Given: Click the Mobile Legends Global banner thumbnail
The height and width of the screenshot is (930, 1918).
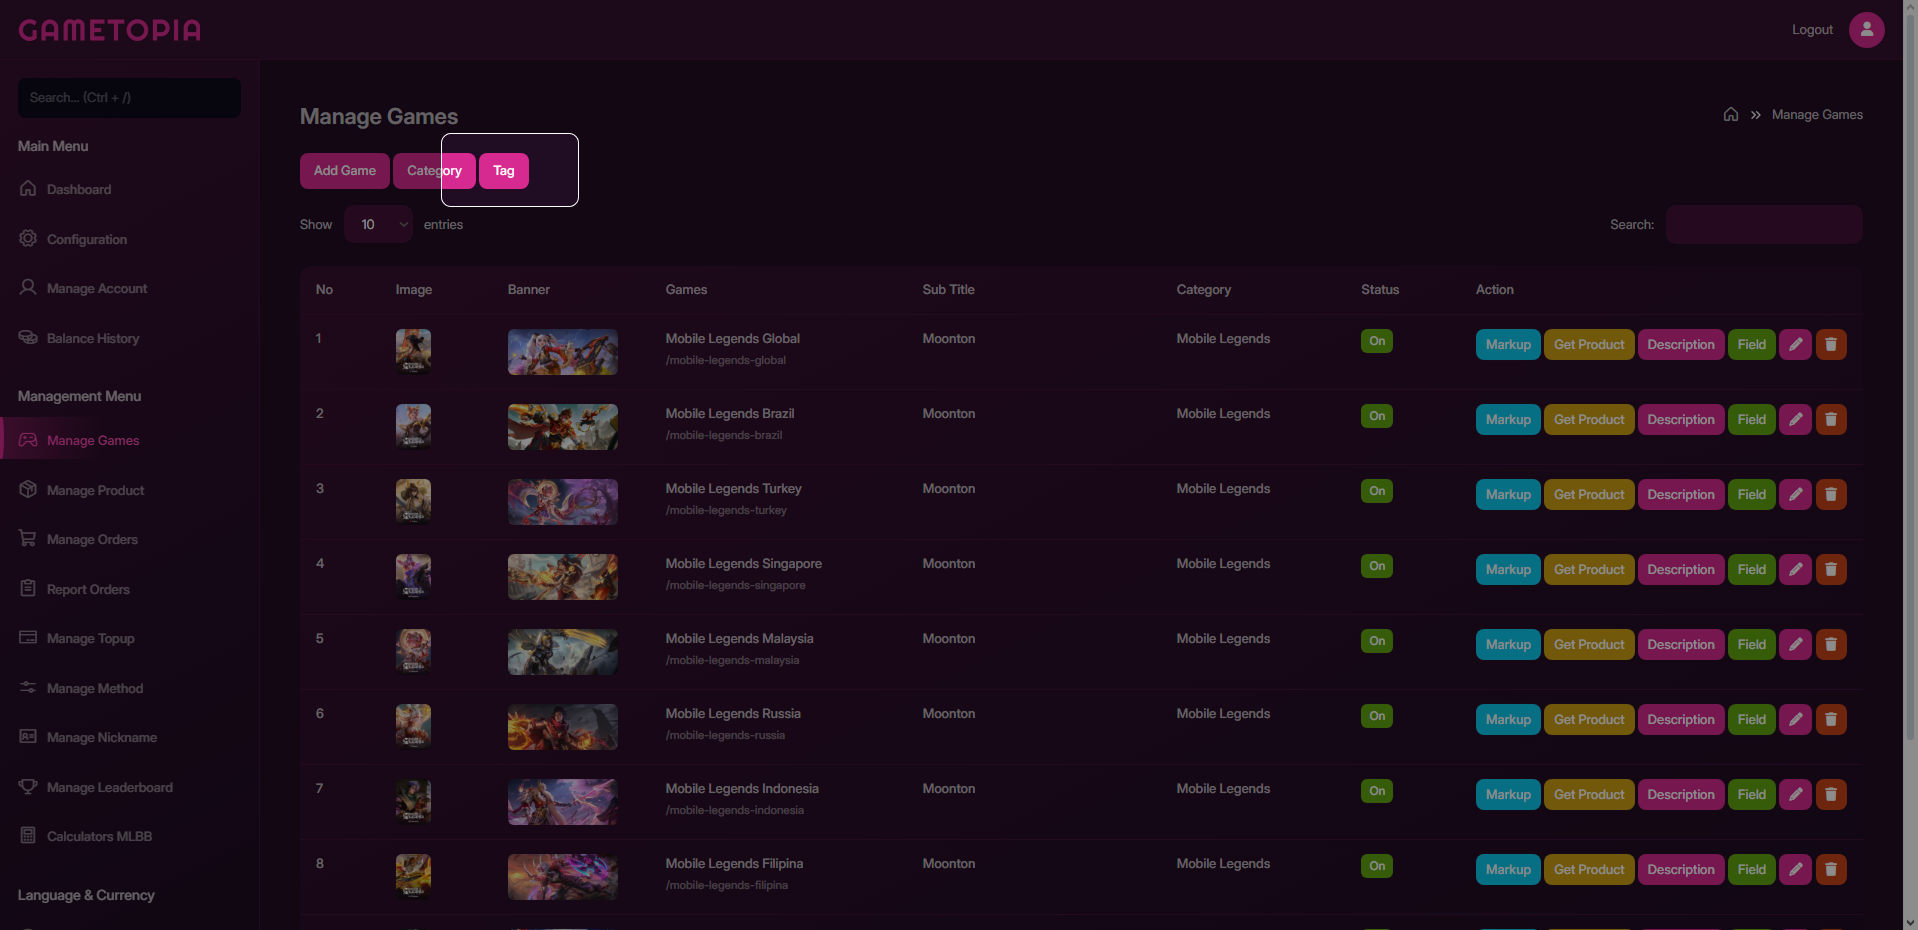Looking at the screenshot, I should click(563, 352).
